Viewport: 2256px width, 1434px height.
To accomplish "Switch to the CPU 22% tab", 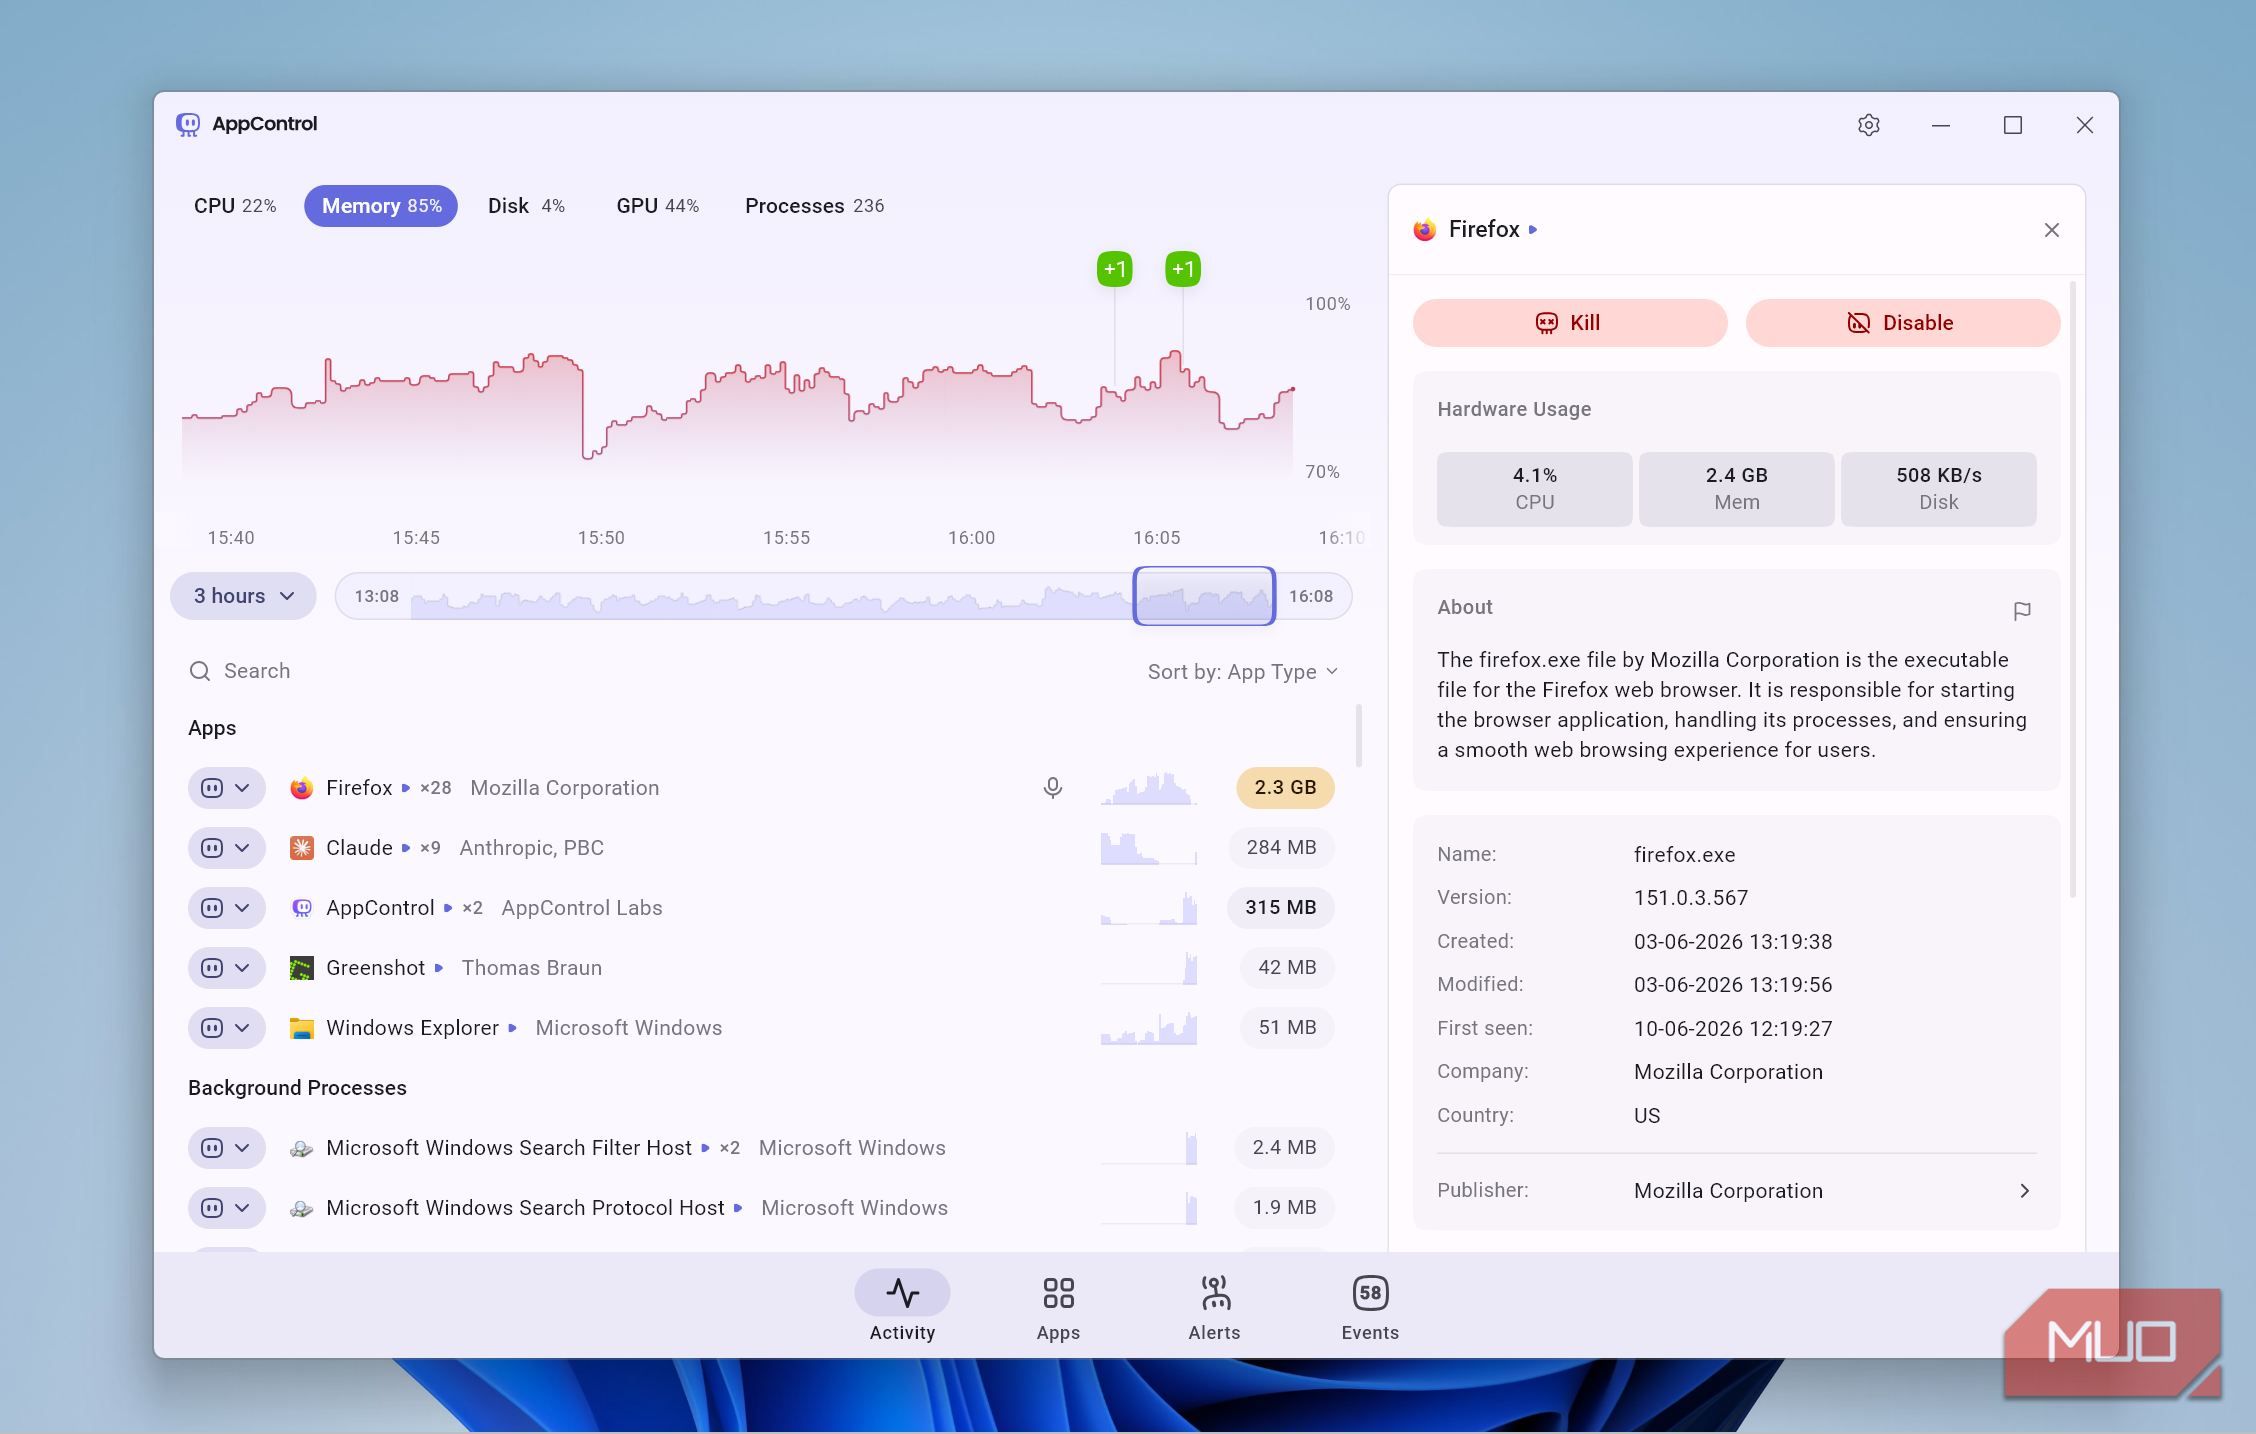I will coord(235,206).
